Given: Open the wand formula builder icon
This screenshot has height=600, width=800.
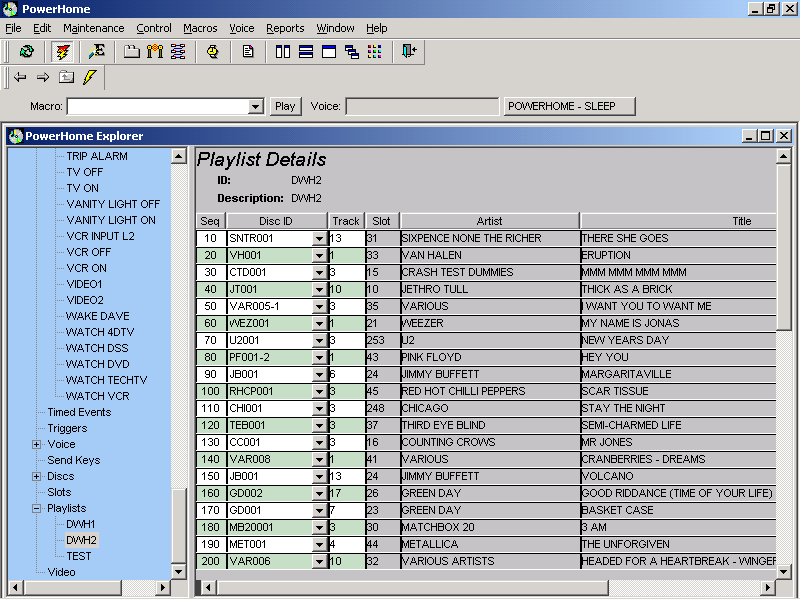Looking at the screenshot, I should click(x=96, y=52).
